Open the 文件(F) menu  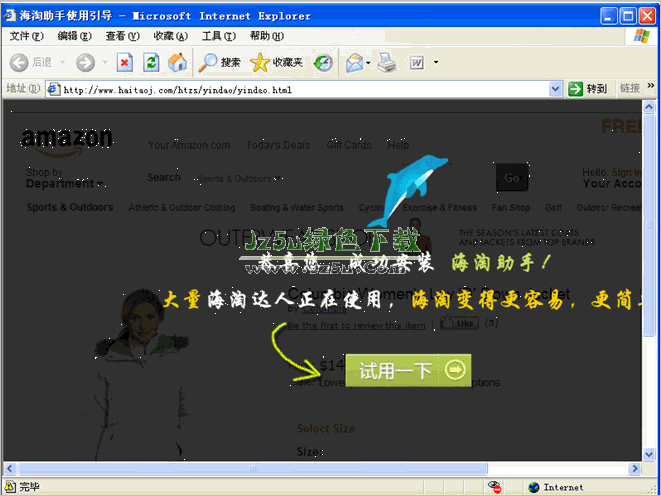[x=26, y=36]
